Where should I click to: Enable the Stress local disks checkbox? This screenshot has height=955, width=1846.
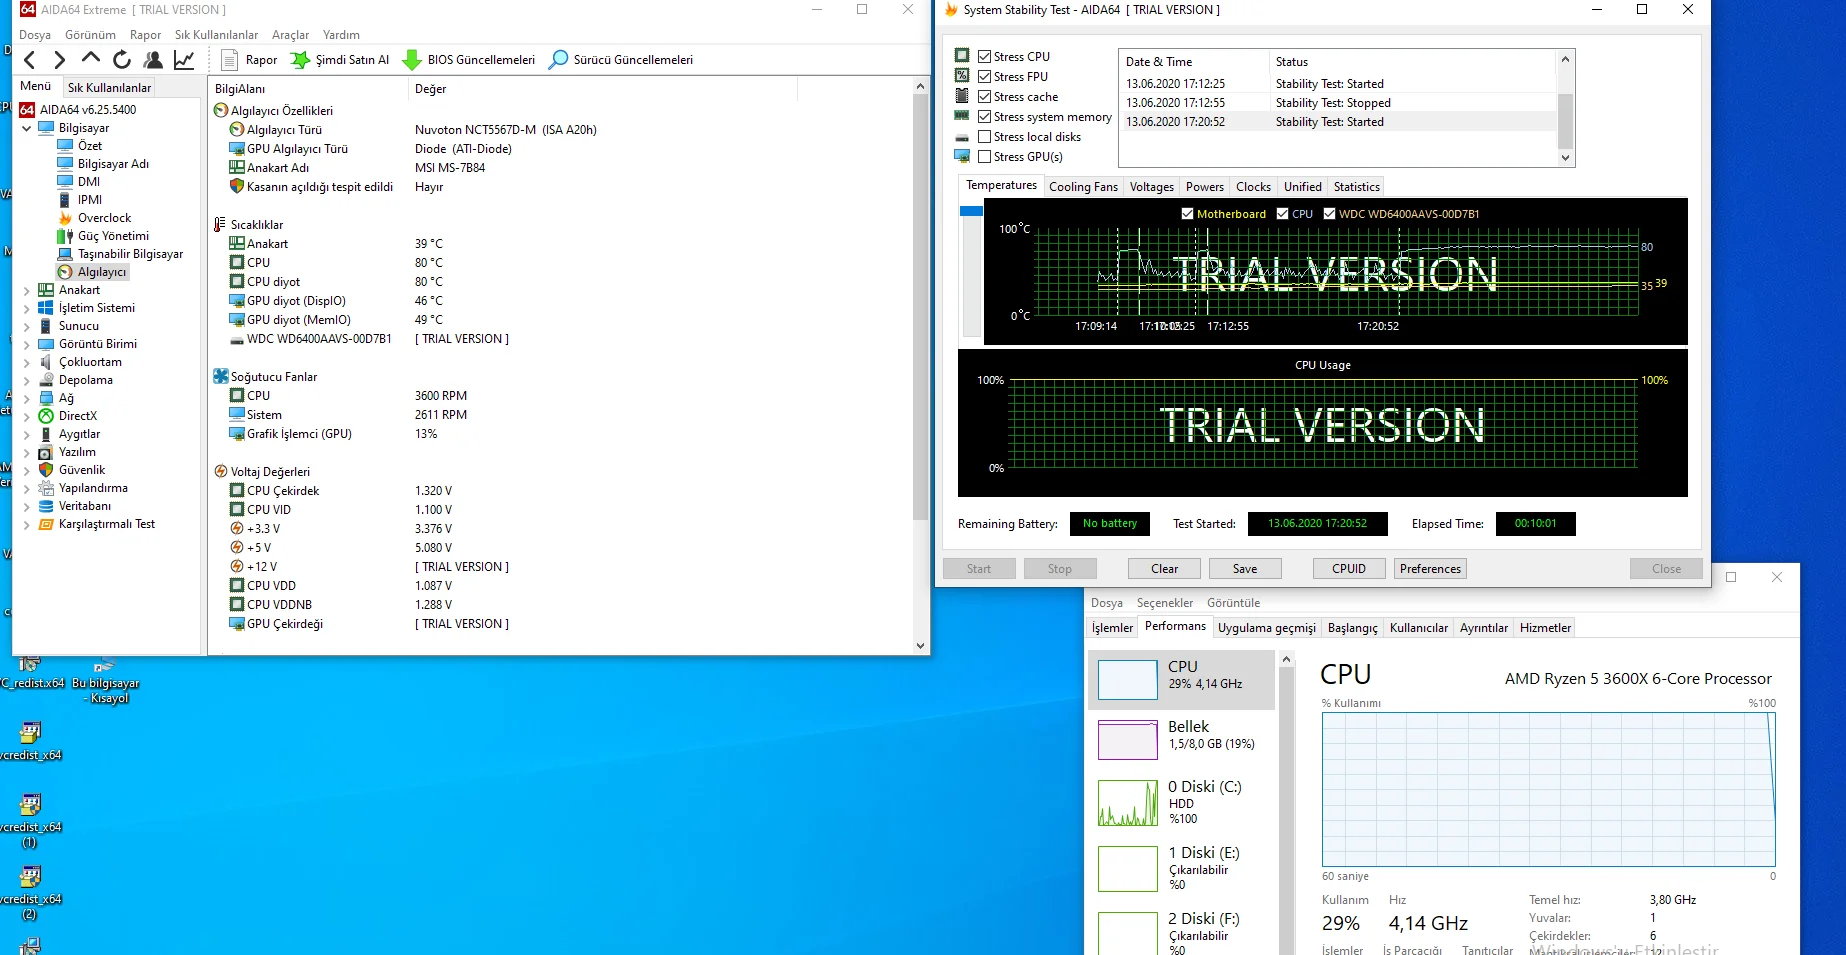[985, 137]
